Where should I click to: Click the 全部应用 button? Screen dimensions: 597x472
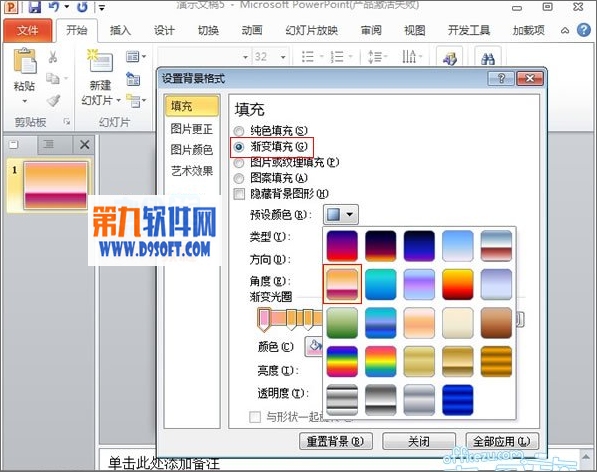coord(502,442)
